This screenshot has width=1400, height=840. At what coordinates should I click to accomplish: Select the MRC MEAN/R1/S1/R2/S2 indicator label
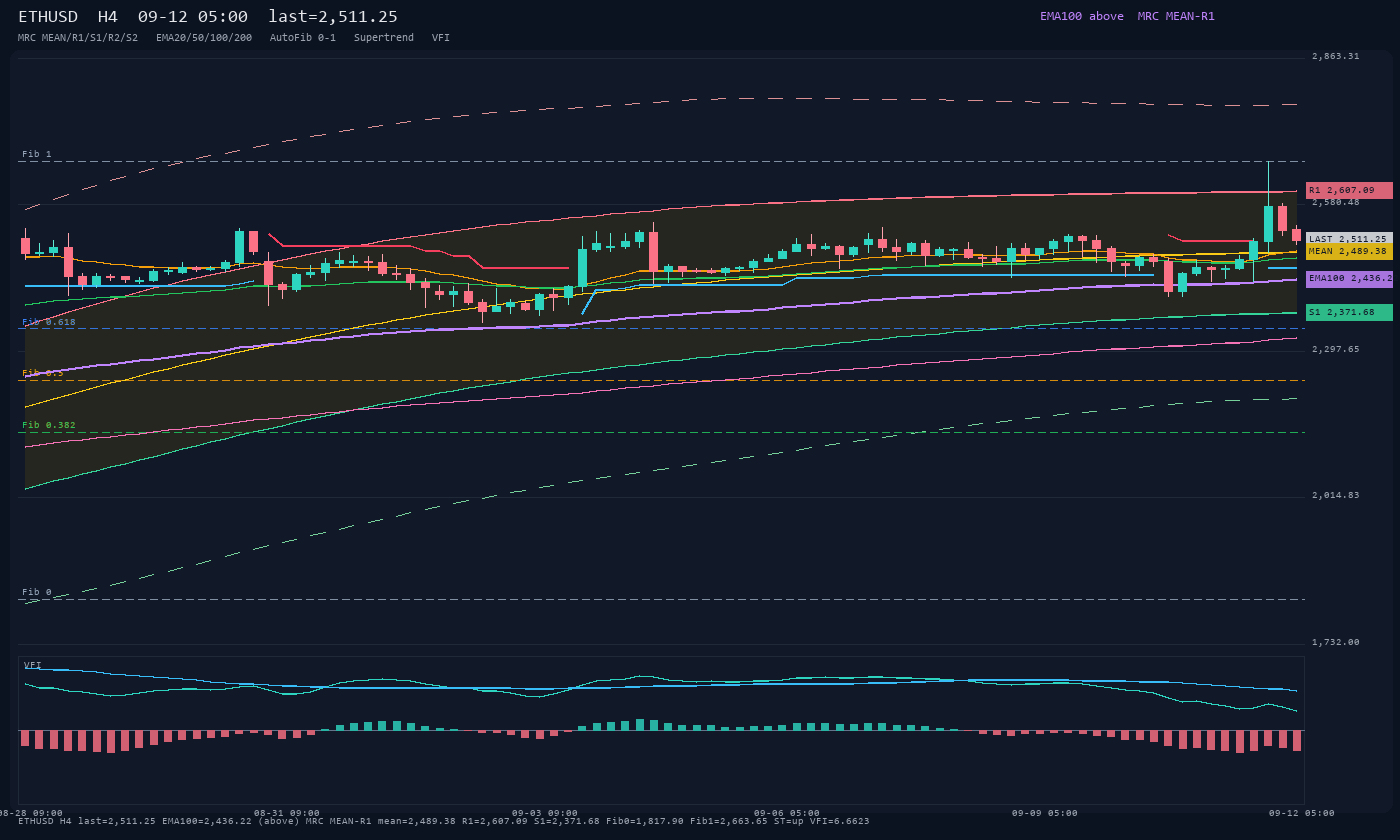[x=78, y=38]
